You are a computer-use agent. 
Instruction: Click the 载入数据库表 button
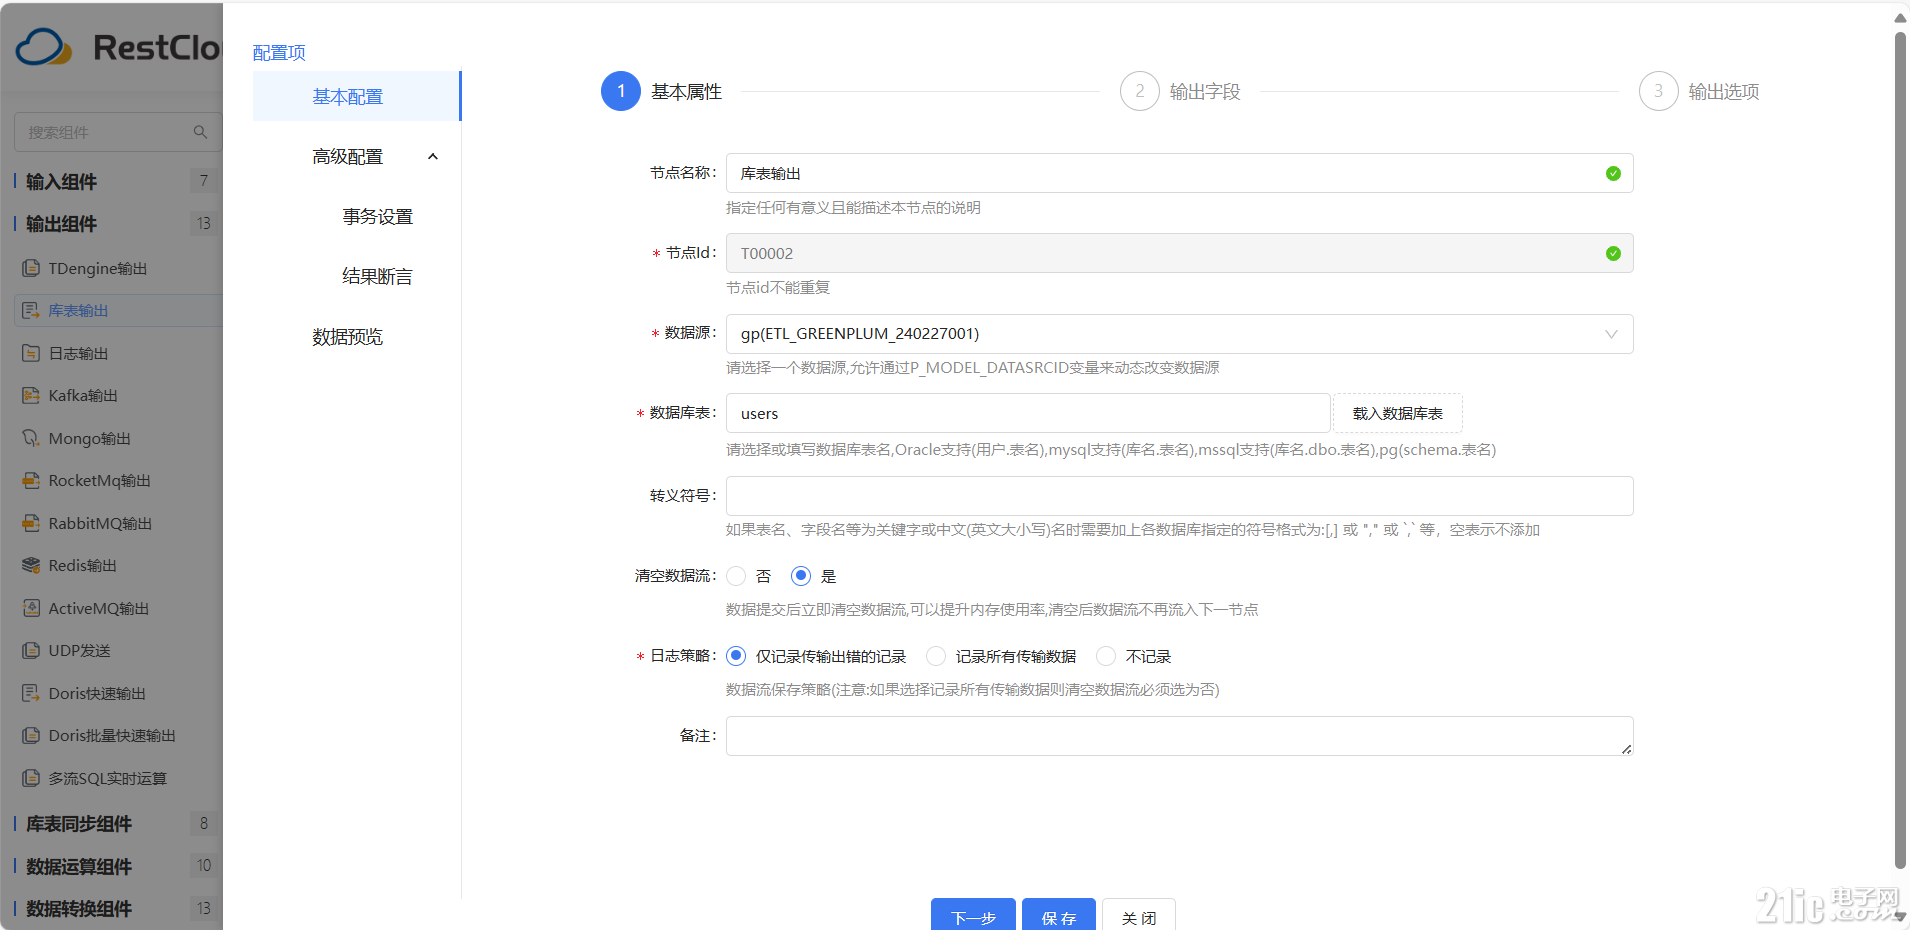1398,413
